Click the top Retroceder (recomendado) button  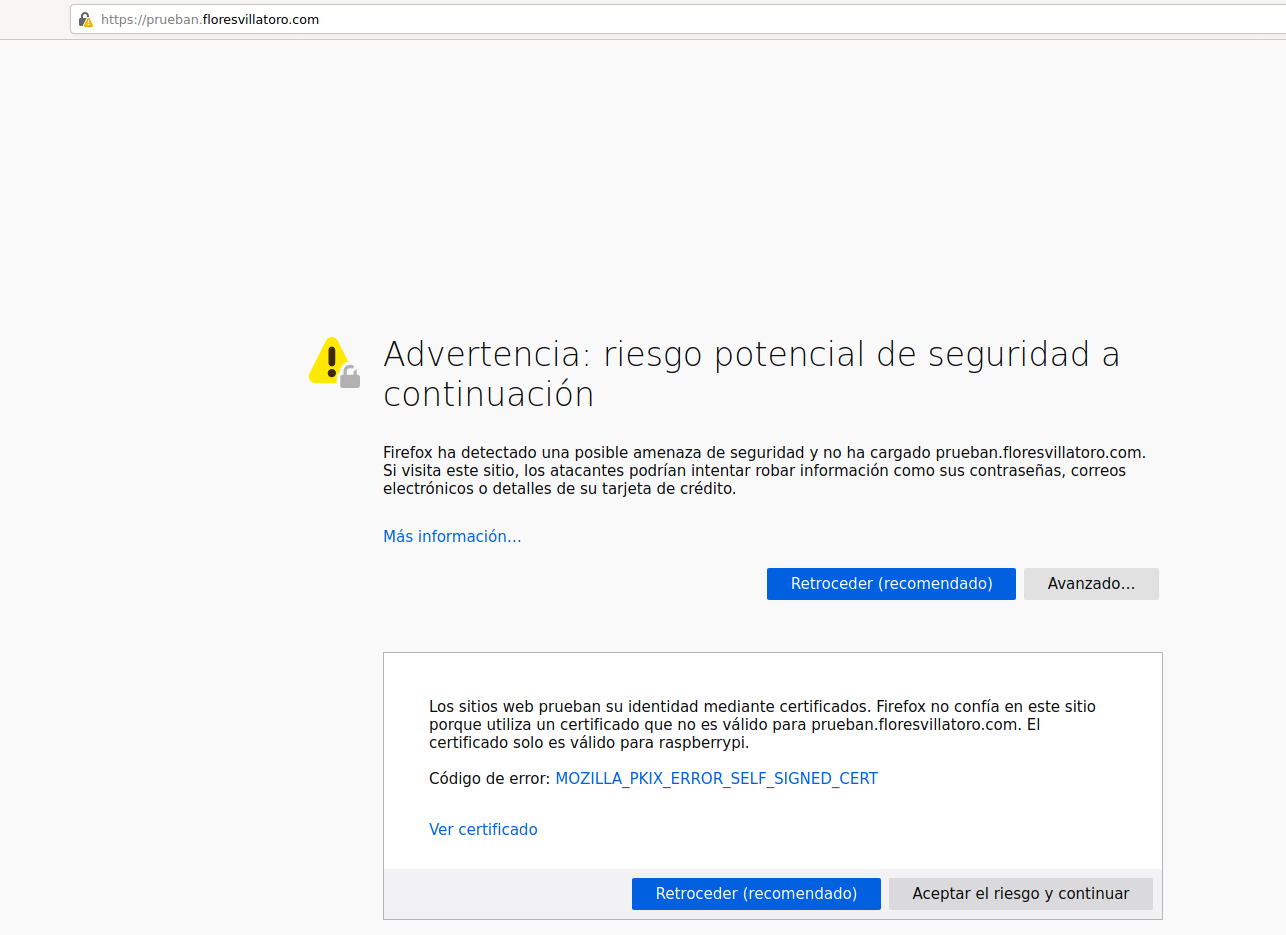[x=891, y=584]
